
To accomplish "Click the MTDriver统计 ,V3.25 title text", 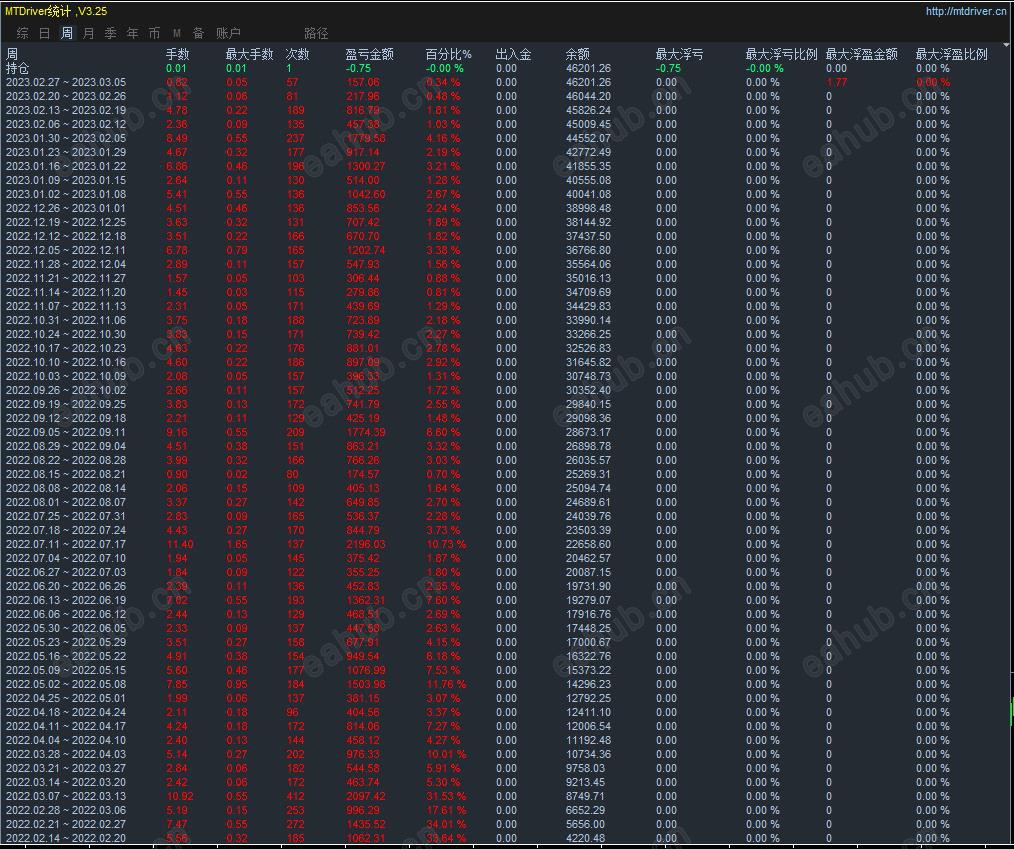I will (56, 11).
